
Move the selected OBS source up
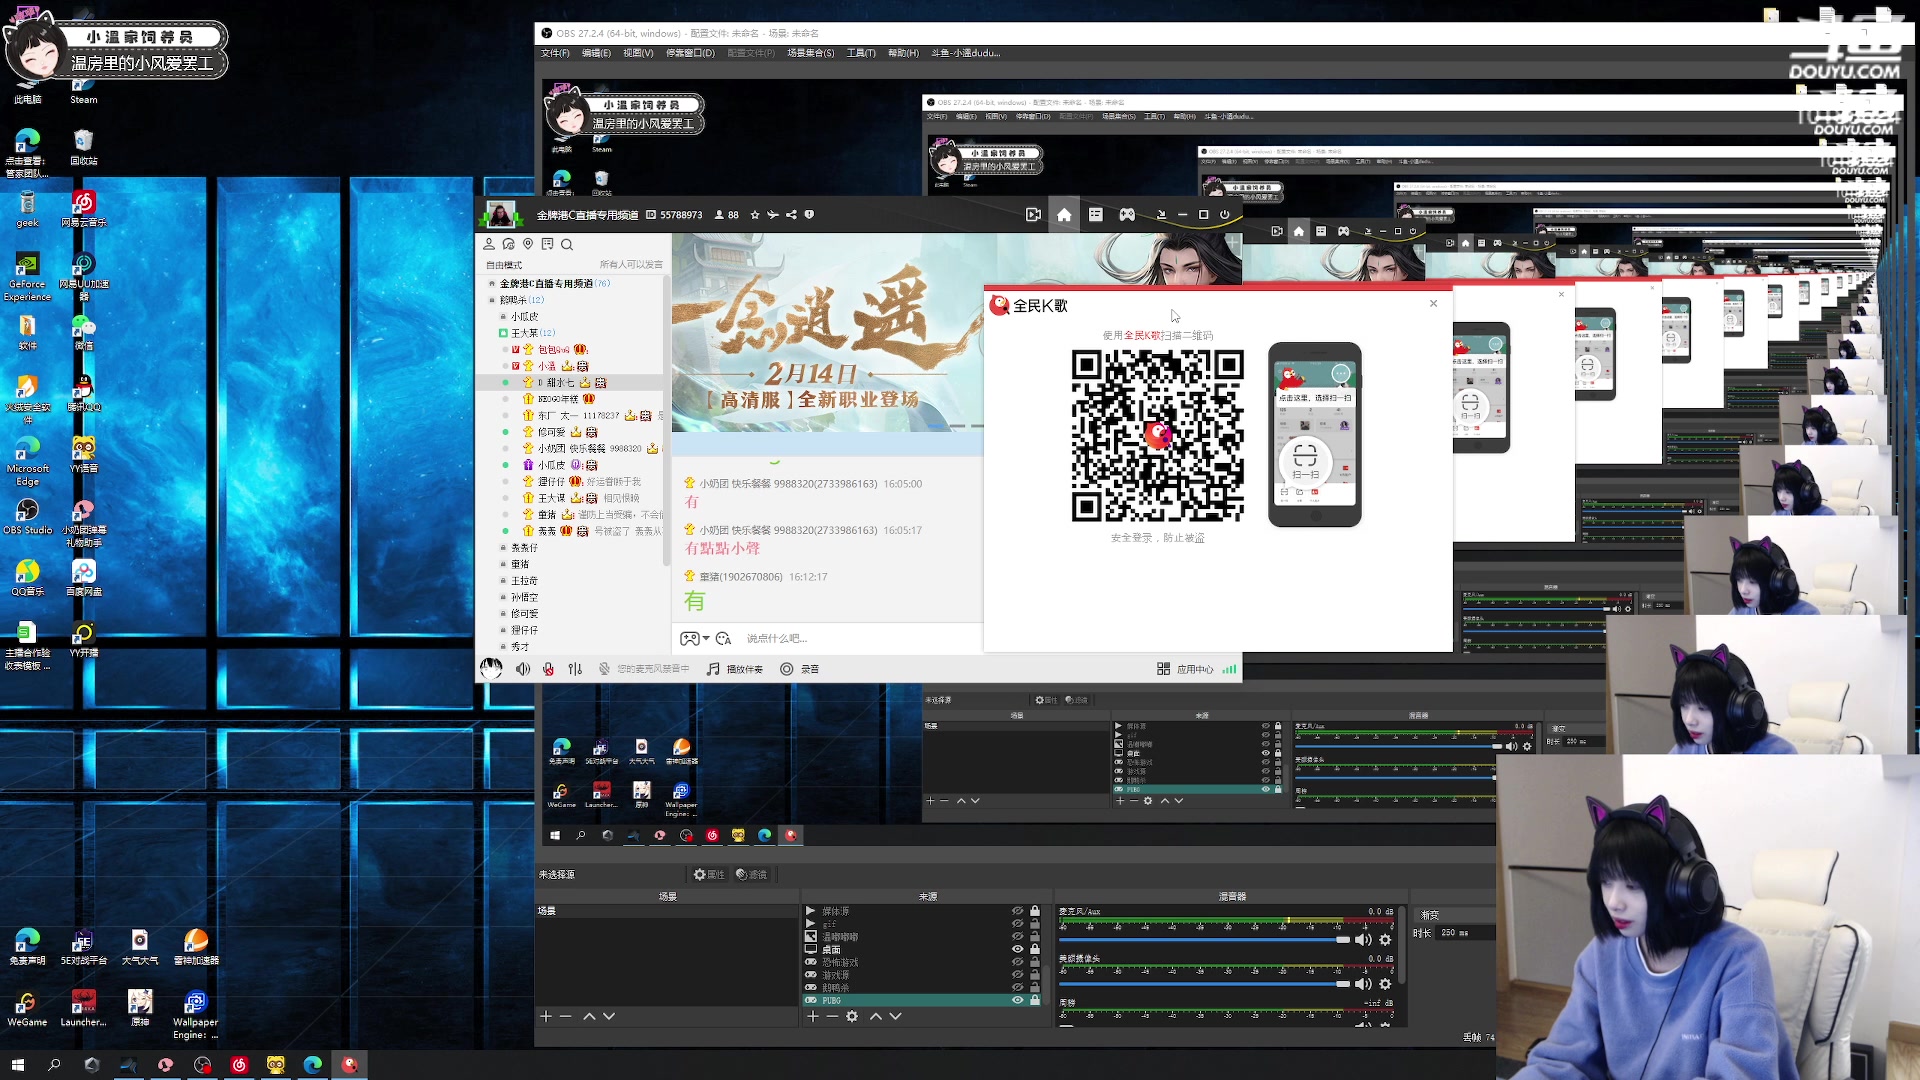pos(876,1016)
